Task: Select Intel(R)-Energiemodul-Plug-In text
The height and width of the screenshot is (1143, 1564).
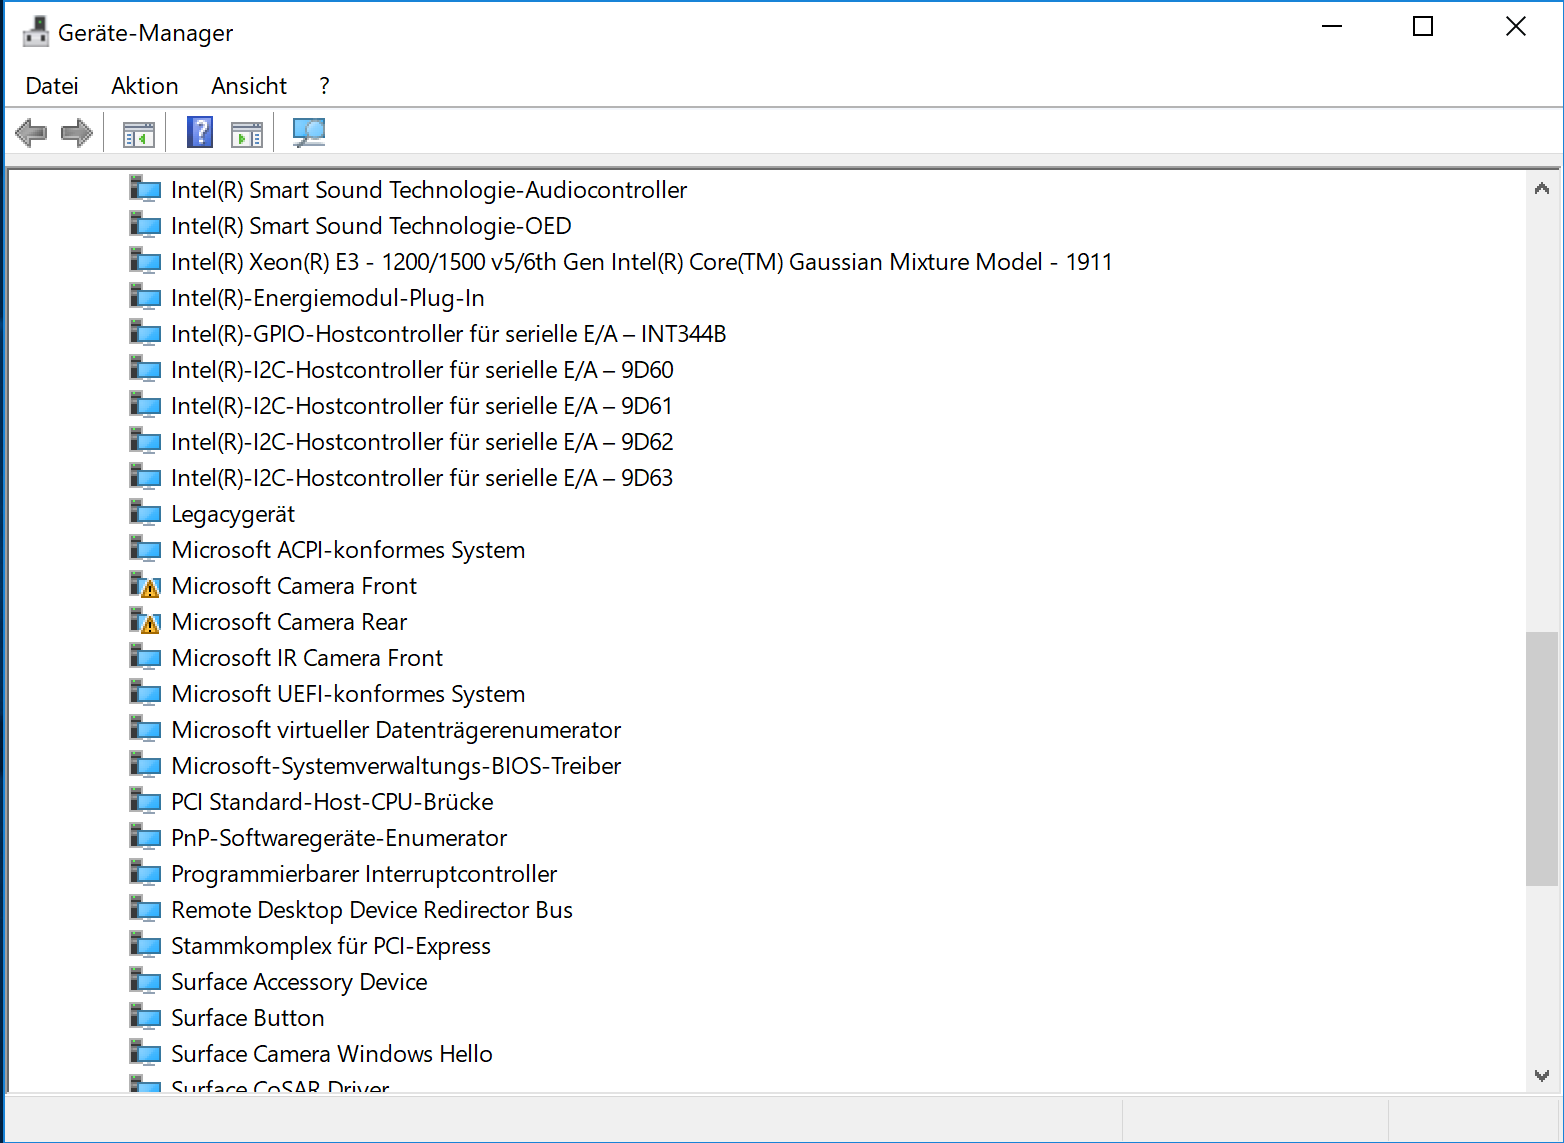Action: point(328,298)
